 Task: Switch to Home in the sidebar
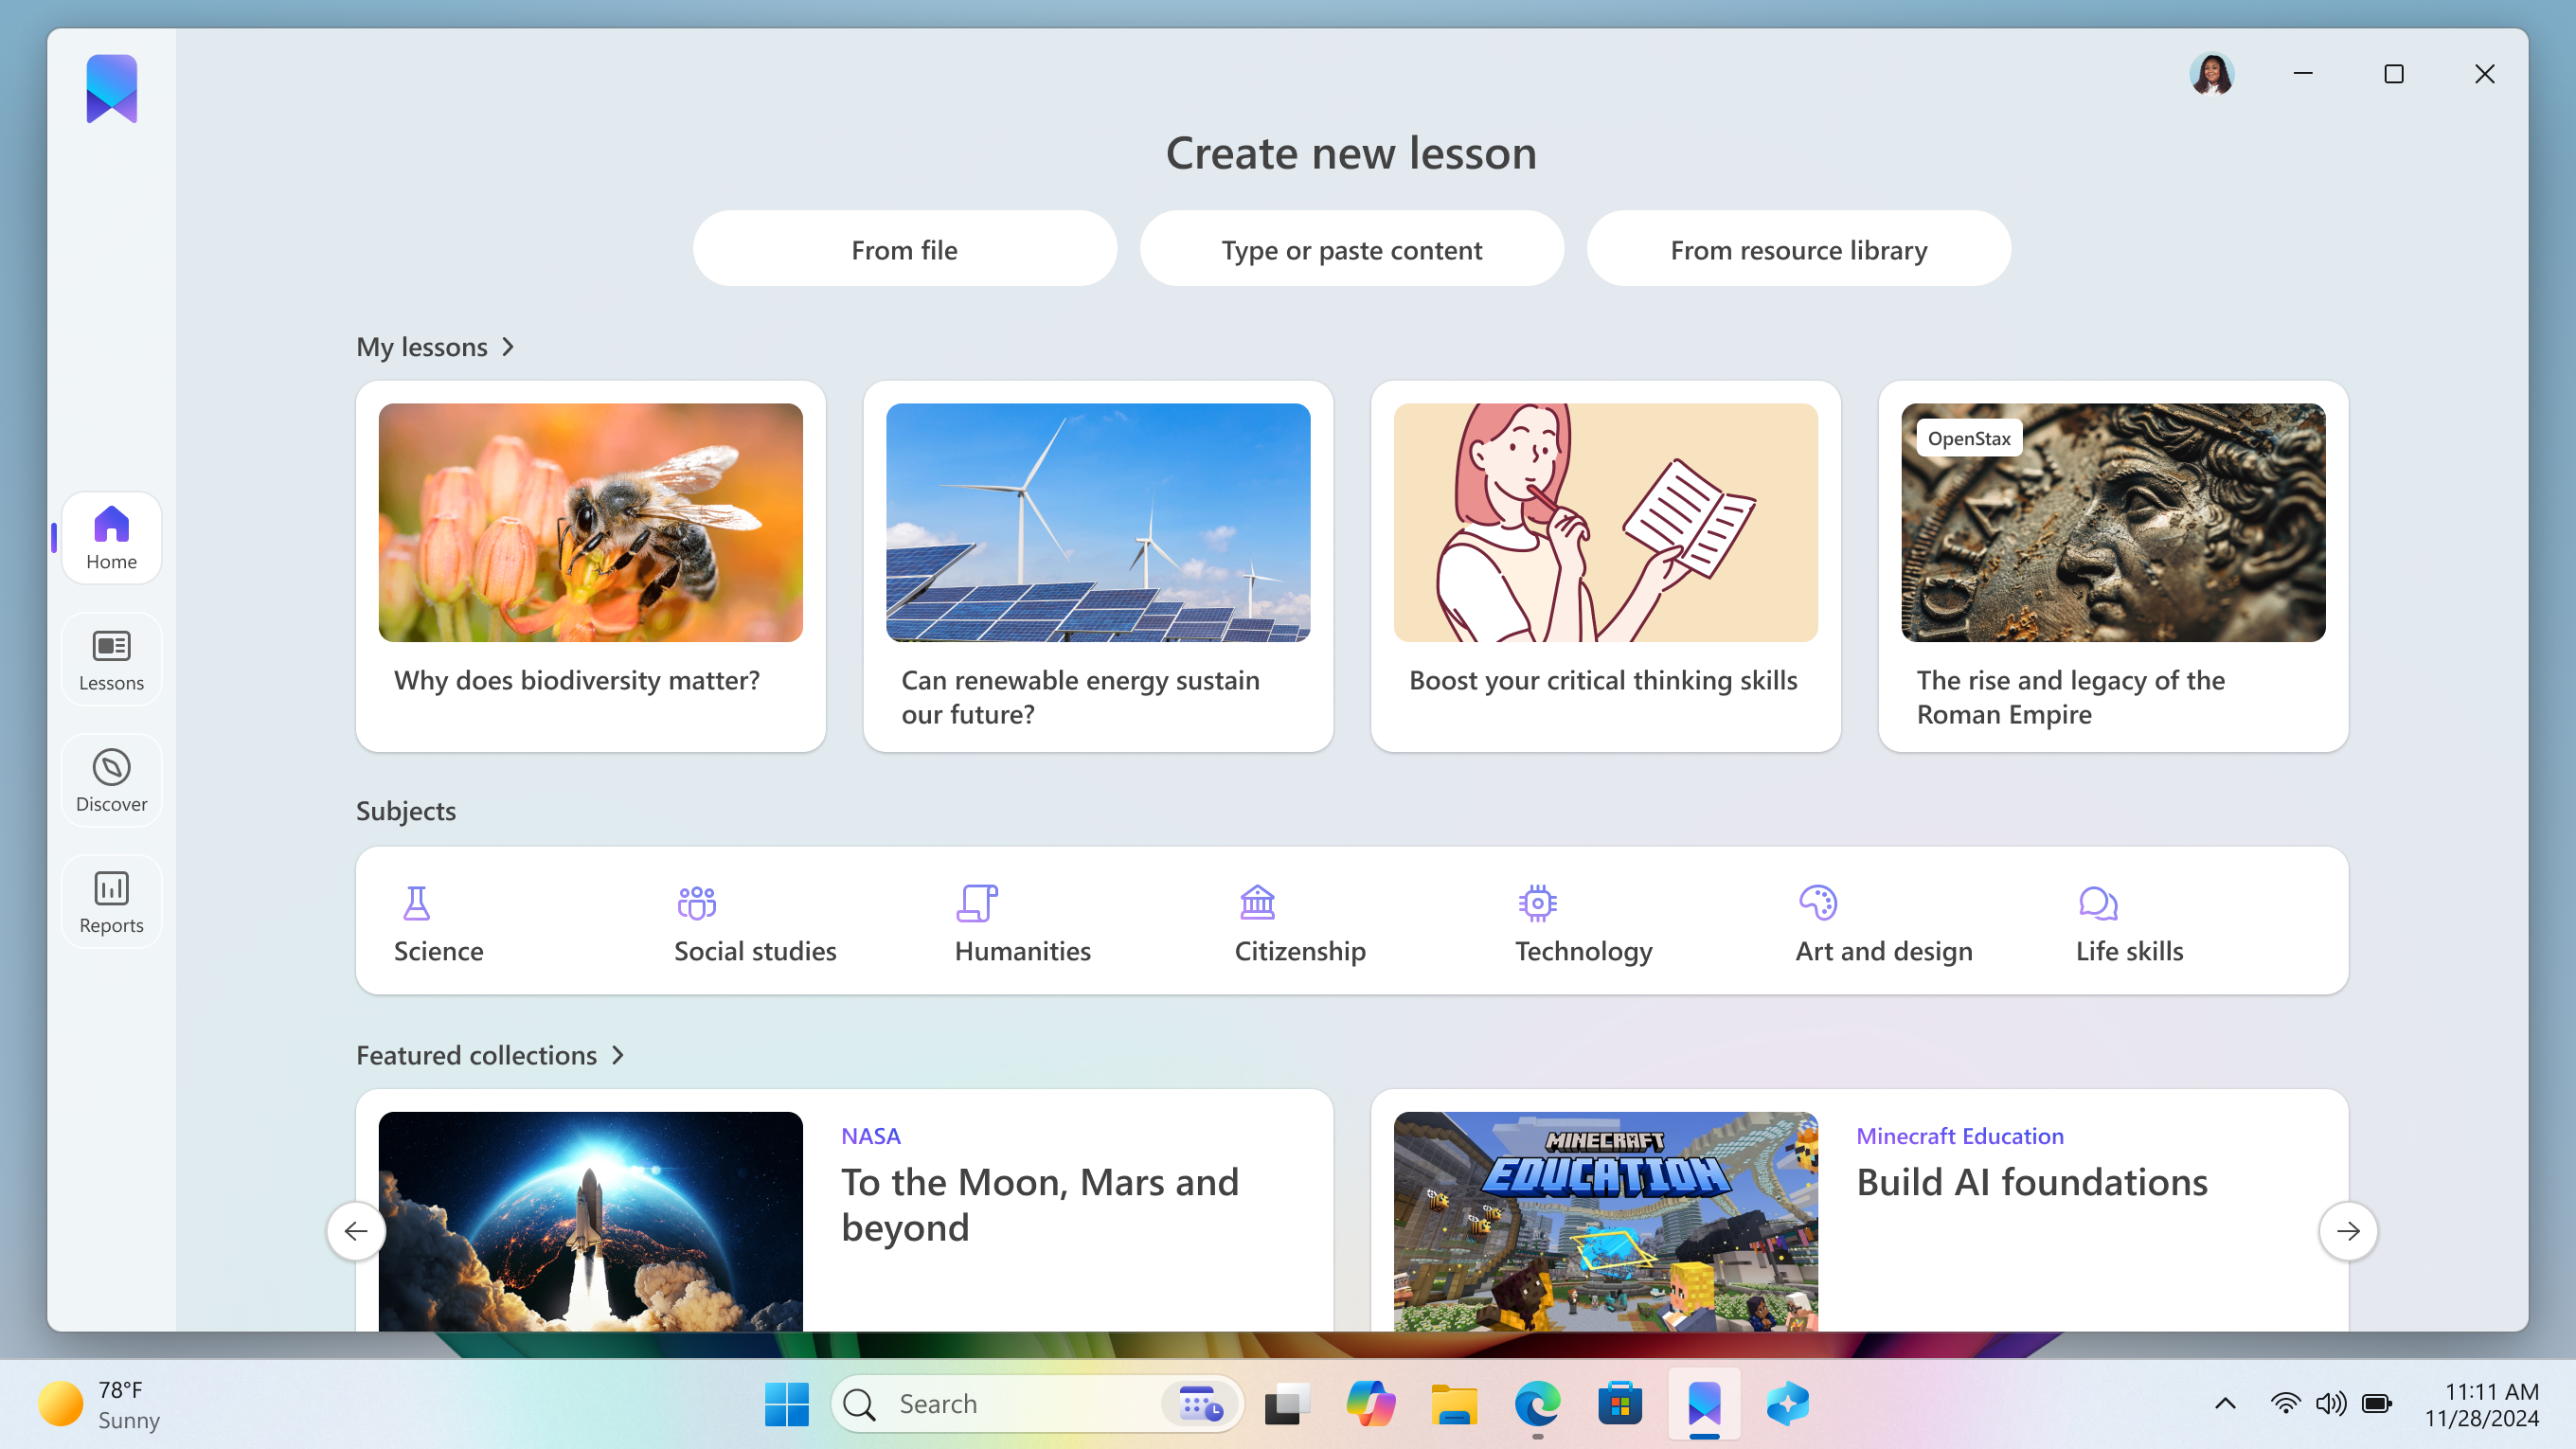pyautogui.click(x=110, y=538)
